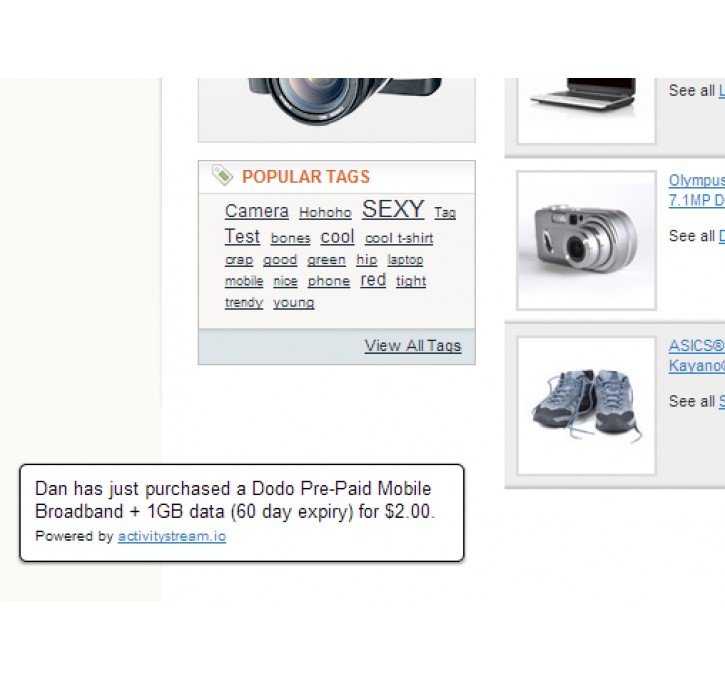The width and height of the screenshot is (725, 680).
Task: Visit the activitystream.io link
Action: pos(171,536)
